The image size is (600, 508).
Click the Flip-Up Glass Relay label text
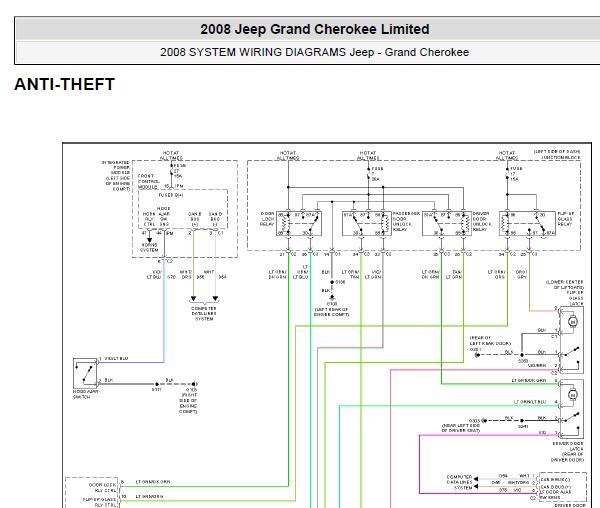coord(565,218)
